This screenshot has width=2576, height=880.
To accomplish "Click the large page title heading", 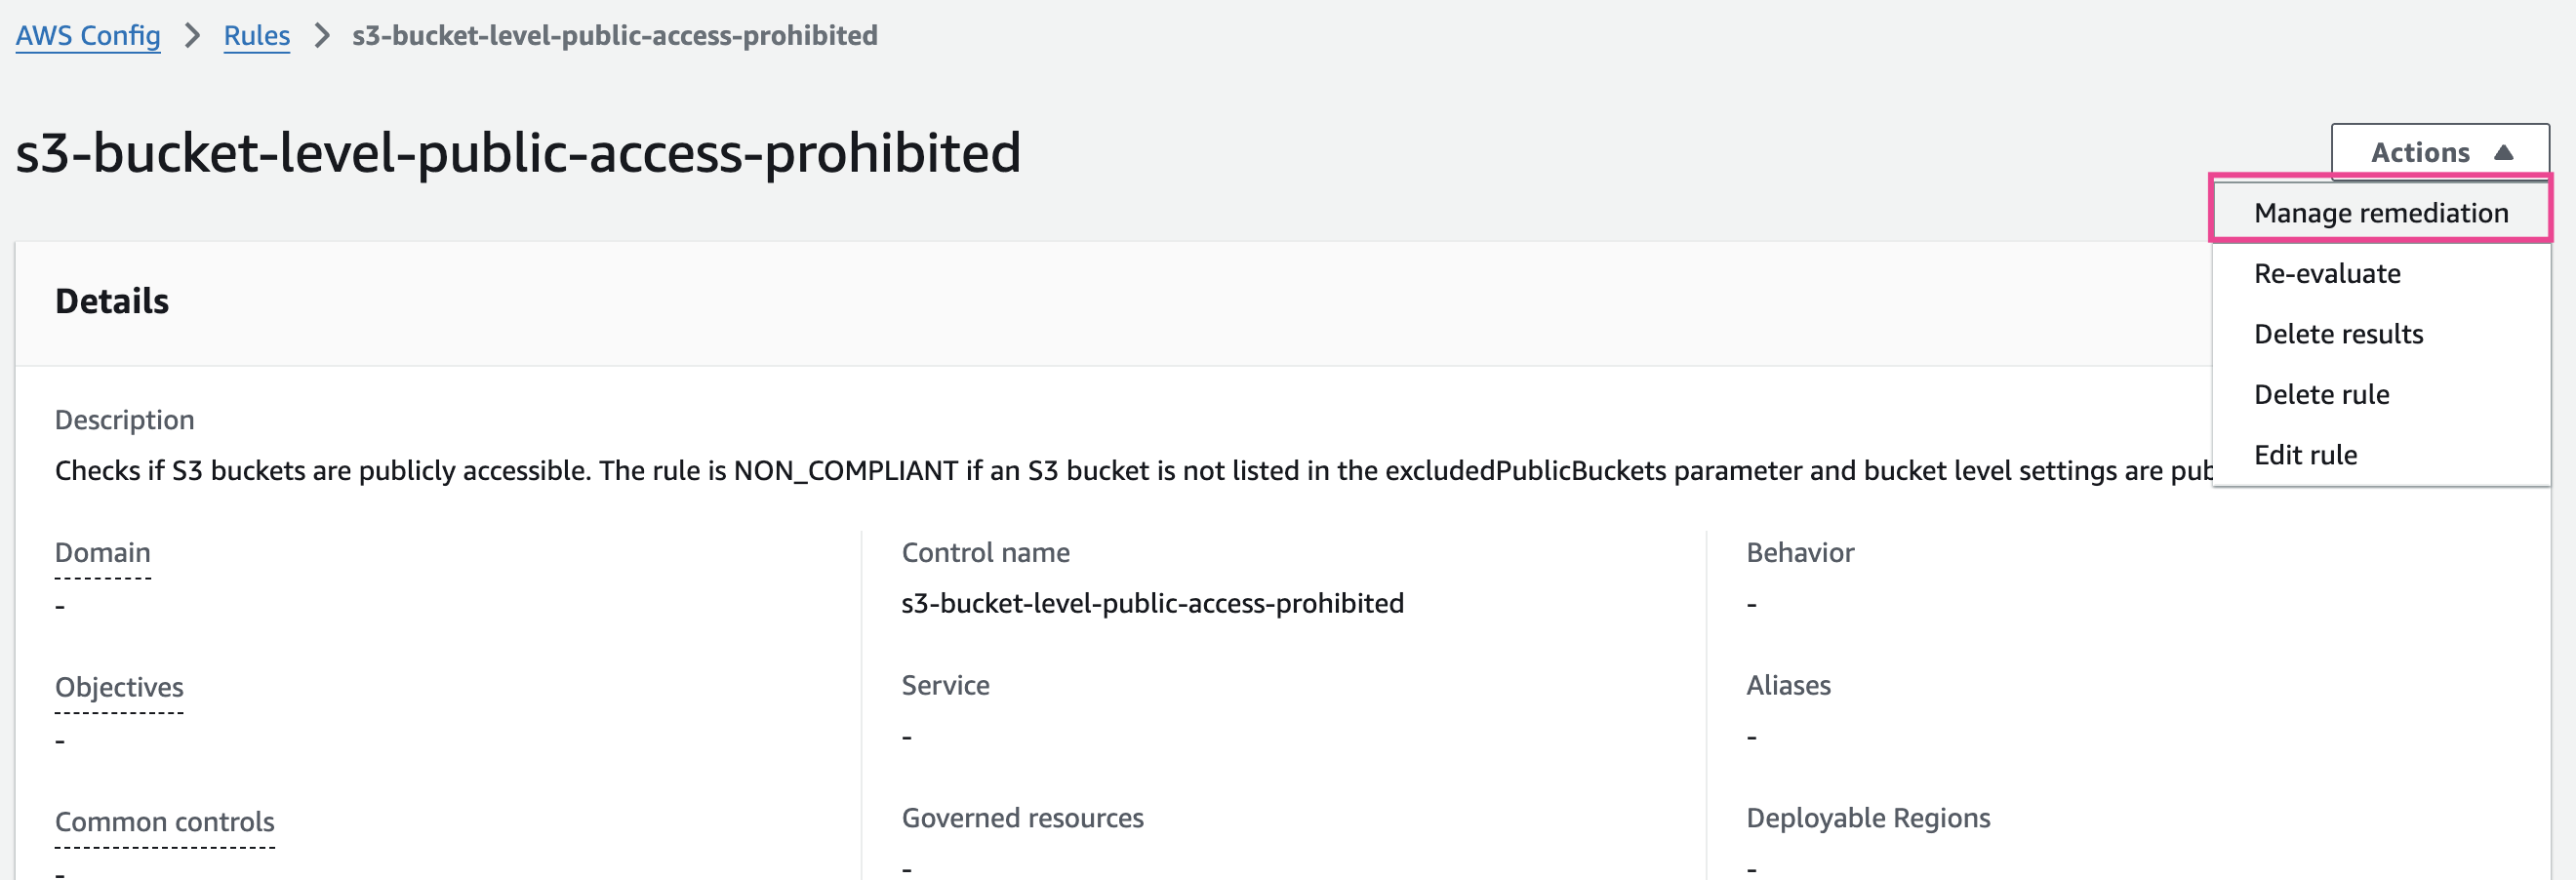I will point(518,153).
